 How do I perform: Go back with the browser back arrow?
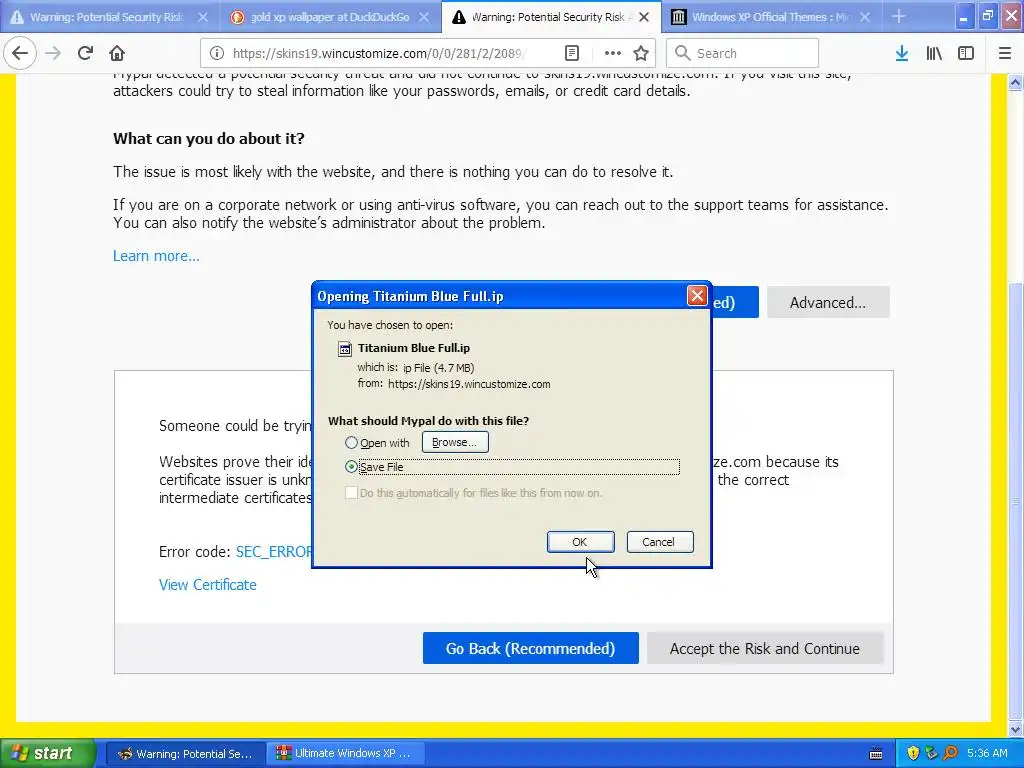tap(20, 53)
